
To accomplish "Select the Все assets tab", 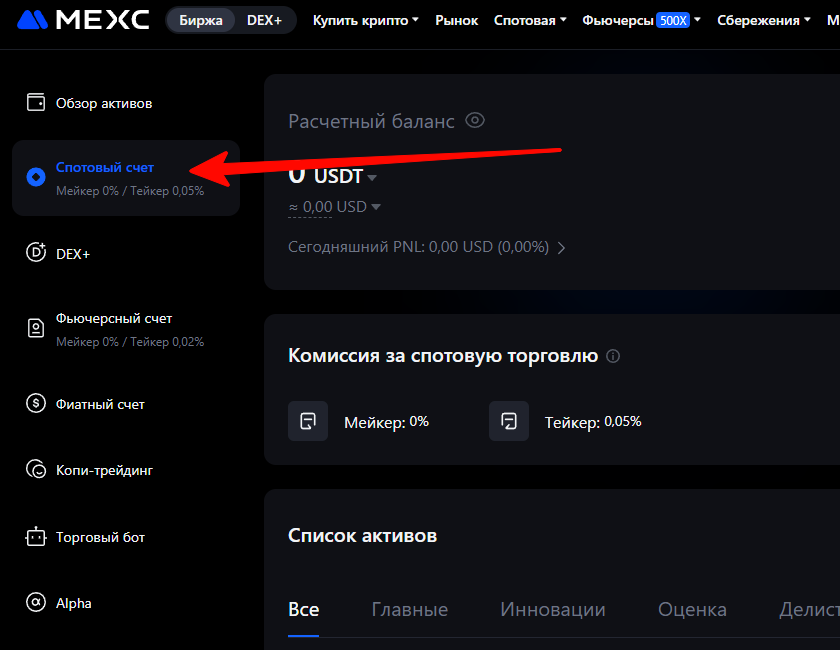I will (x=304, y=610).
